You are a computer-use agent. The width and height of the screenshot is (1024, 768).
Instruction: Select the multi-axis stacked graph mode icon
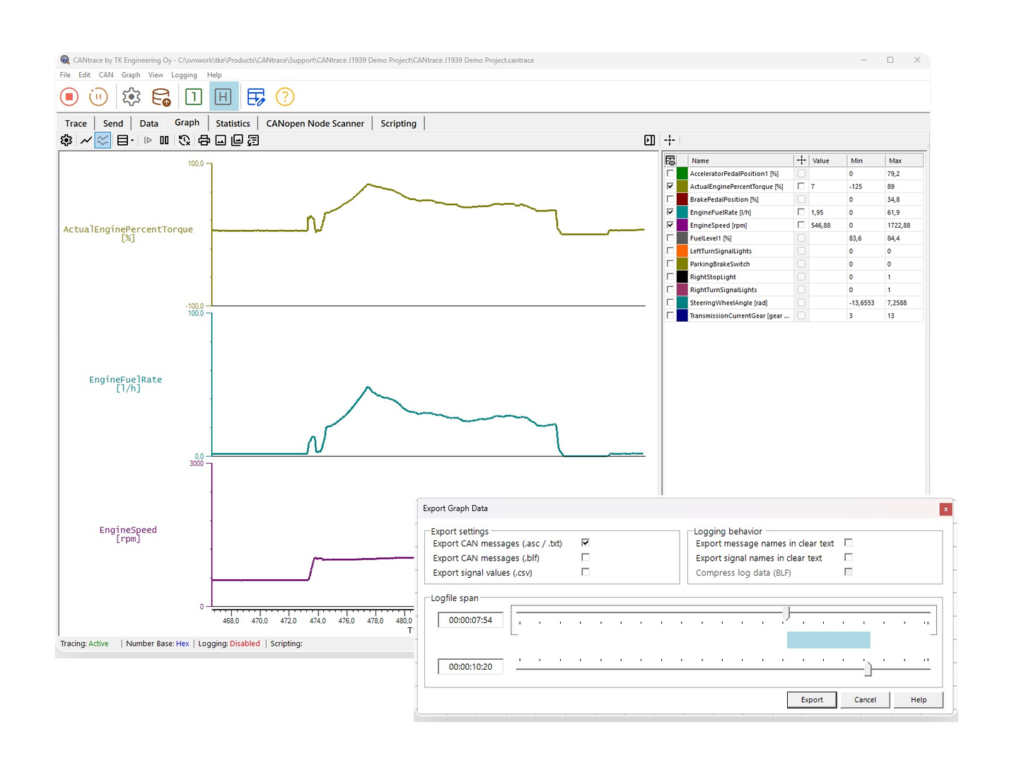click(x=103, y=140)
